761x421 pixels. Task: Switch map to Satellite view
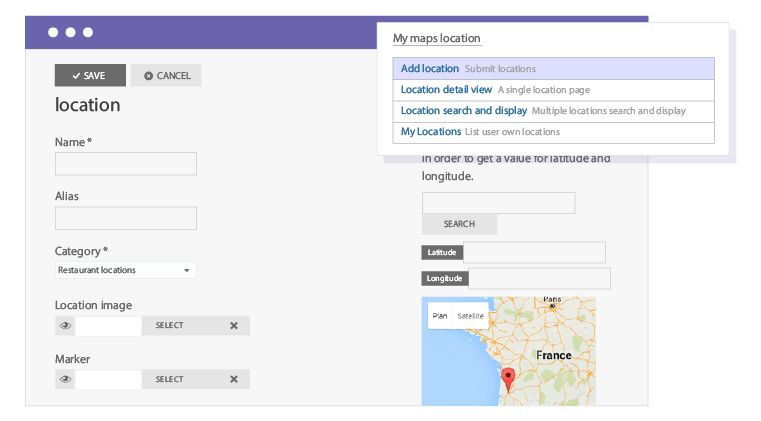470,316
